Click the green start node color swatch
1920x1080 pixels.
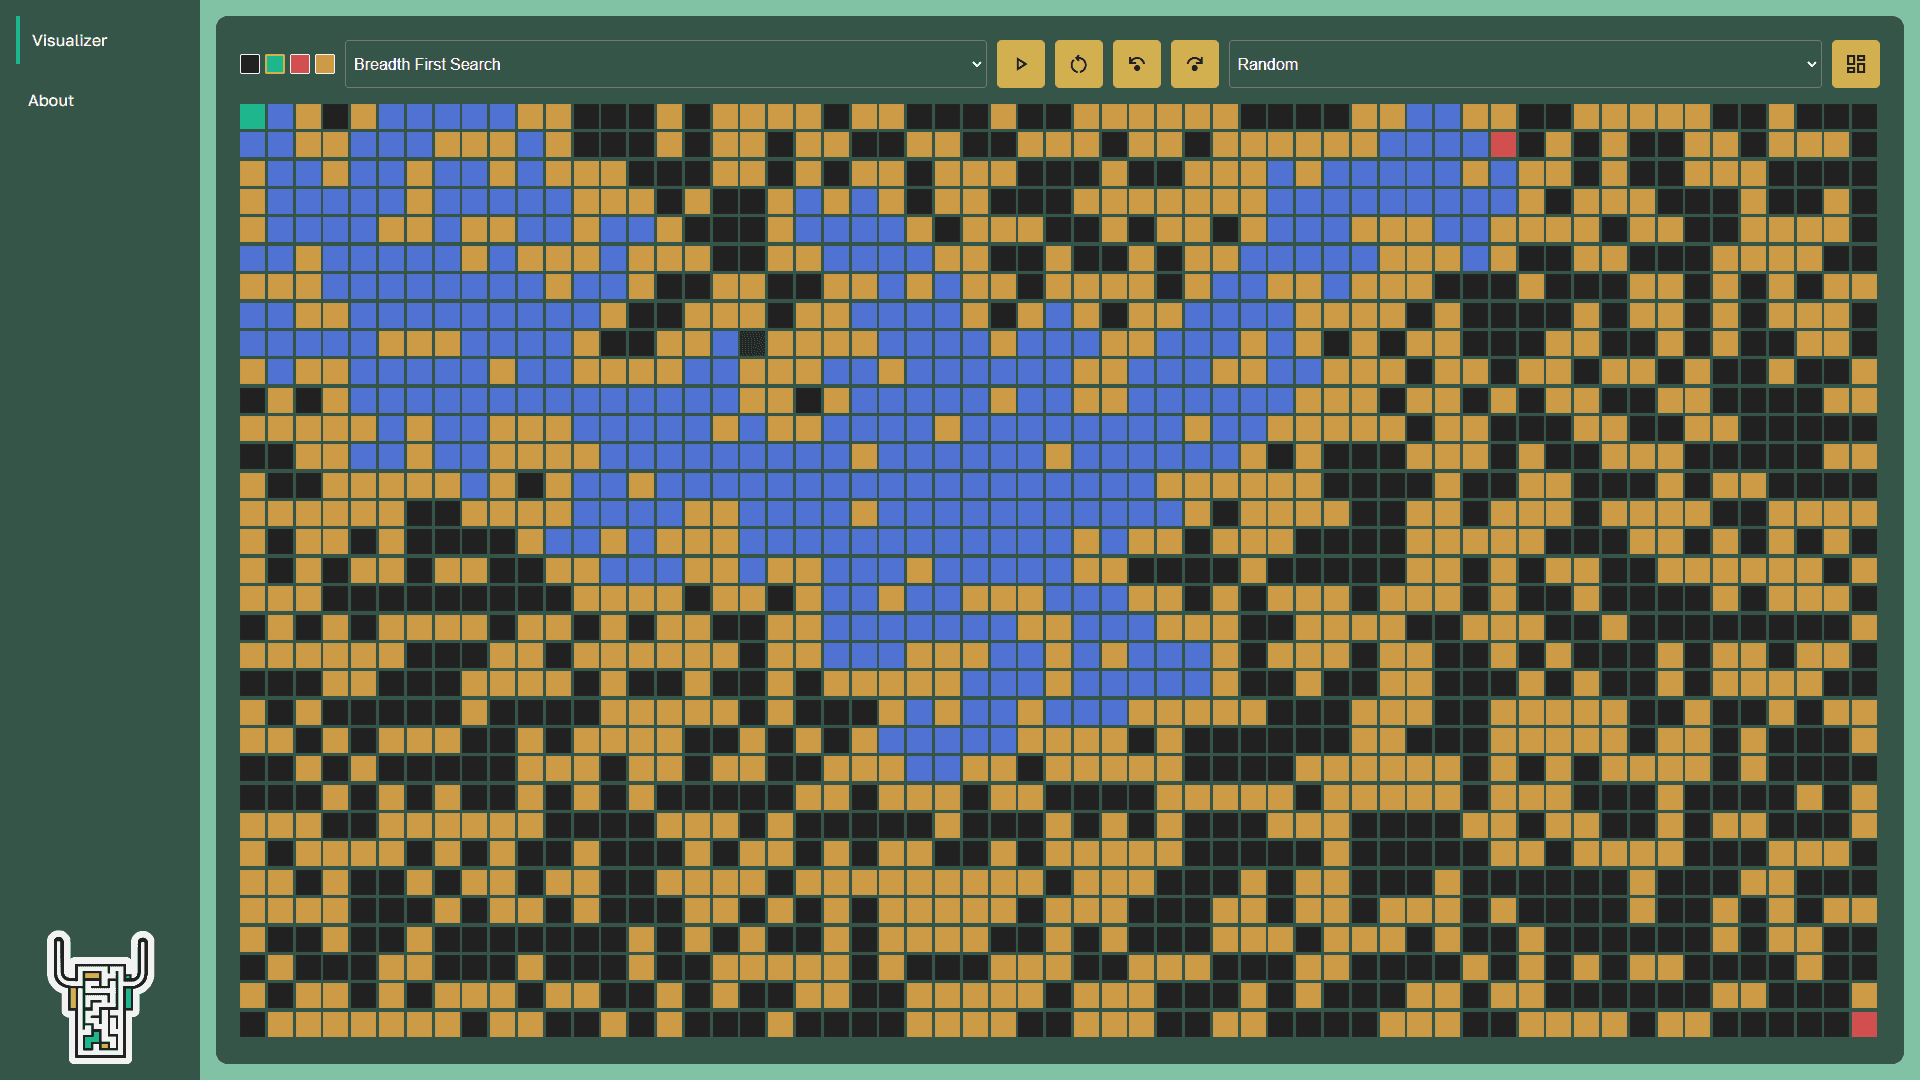274,63
